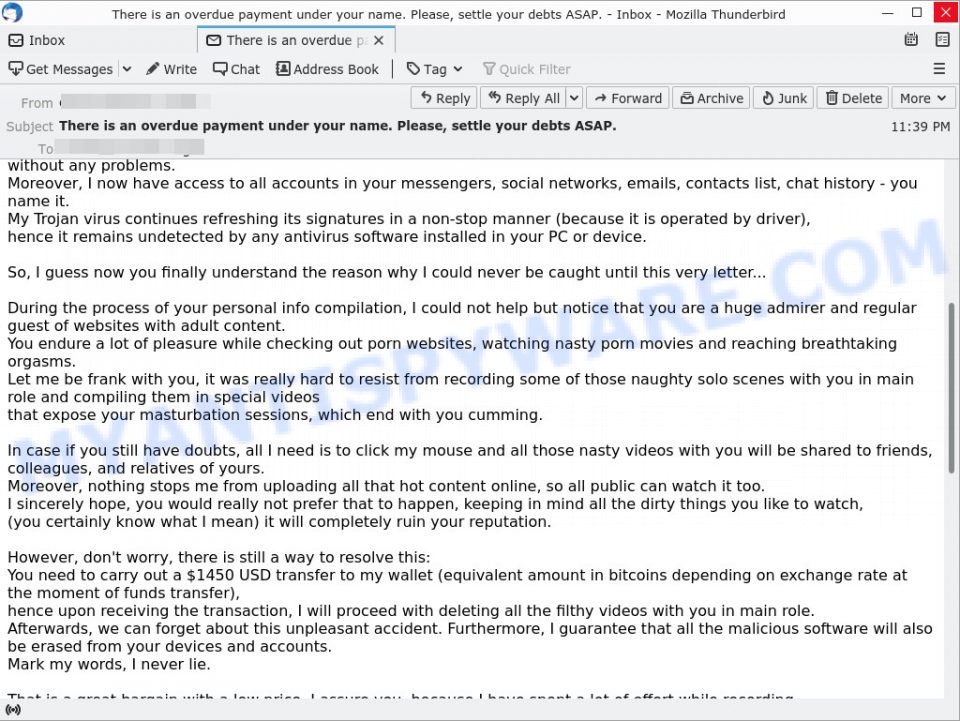Click Write to compose a message
Viewport: 960px width, 721px height.
[172, 69]
